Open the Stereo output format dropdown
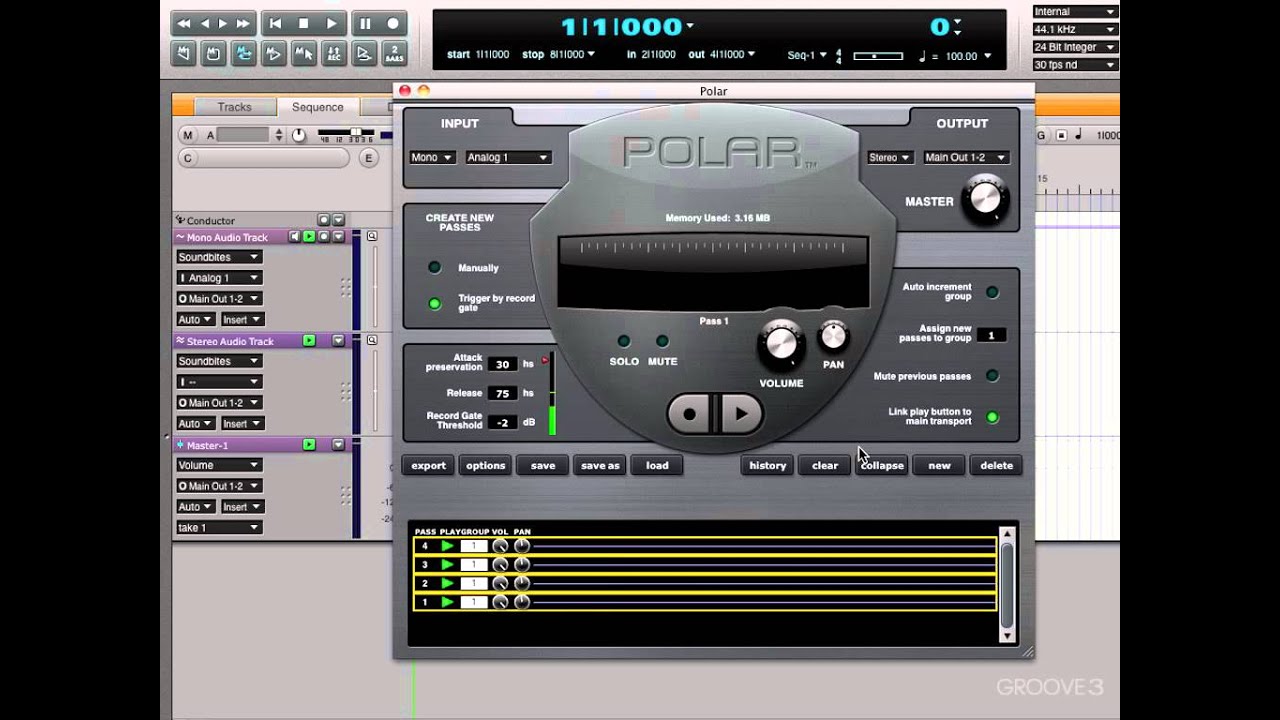This screenshot has width=1280, height=720. 890,157
